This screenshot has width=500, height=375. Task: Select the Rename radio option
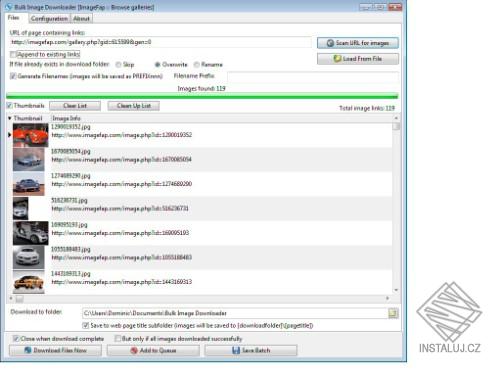point(197,64)
